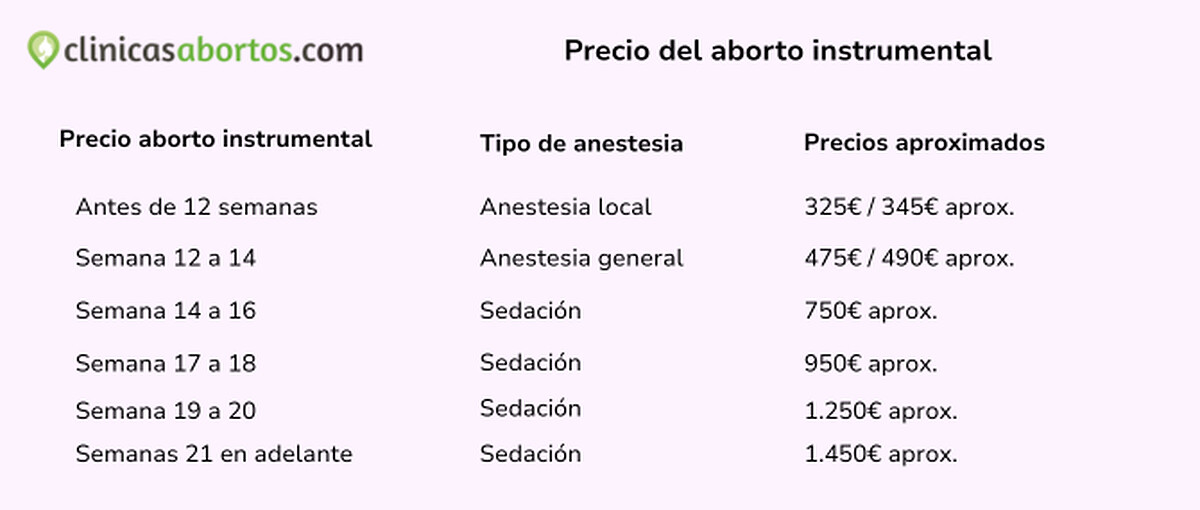This screenshot has width=1200, height=510.
Task: Open the clinicasabortos.com site name link
Action: (x=211, y=50)
